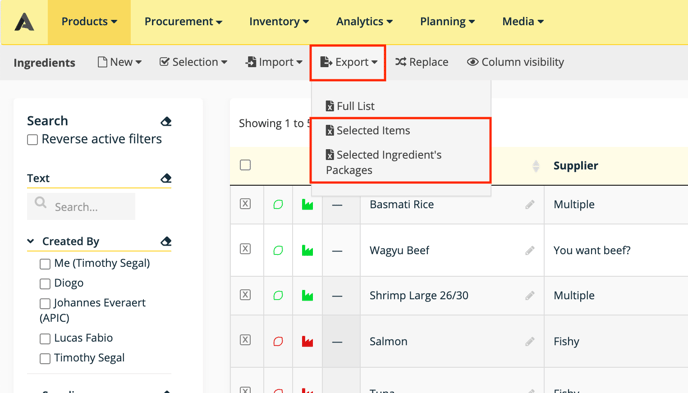Screen dimensions: 688x393
Task: Edit Salmon name pencil icon
Action: (x=530, y=341)
